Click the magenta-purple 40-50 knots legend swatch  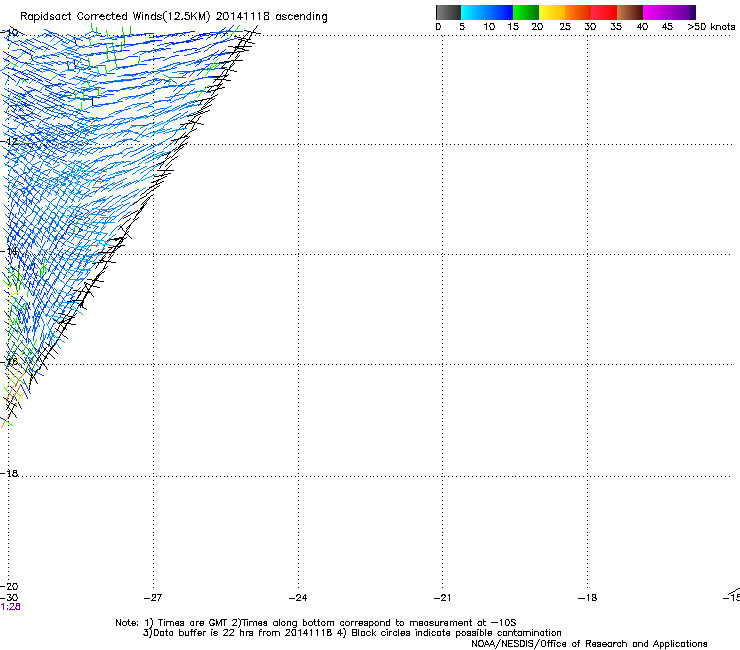coord(669,12)
